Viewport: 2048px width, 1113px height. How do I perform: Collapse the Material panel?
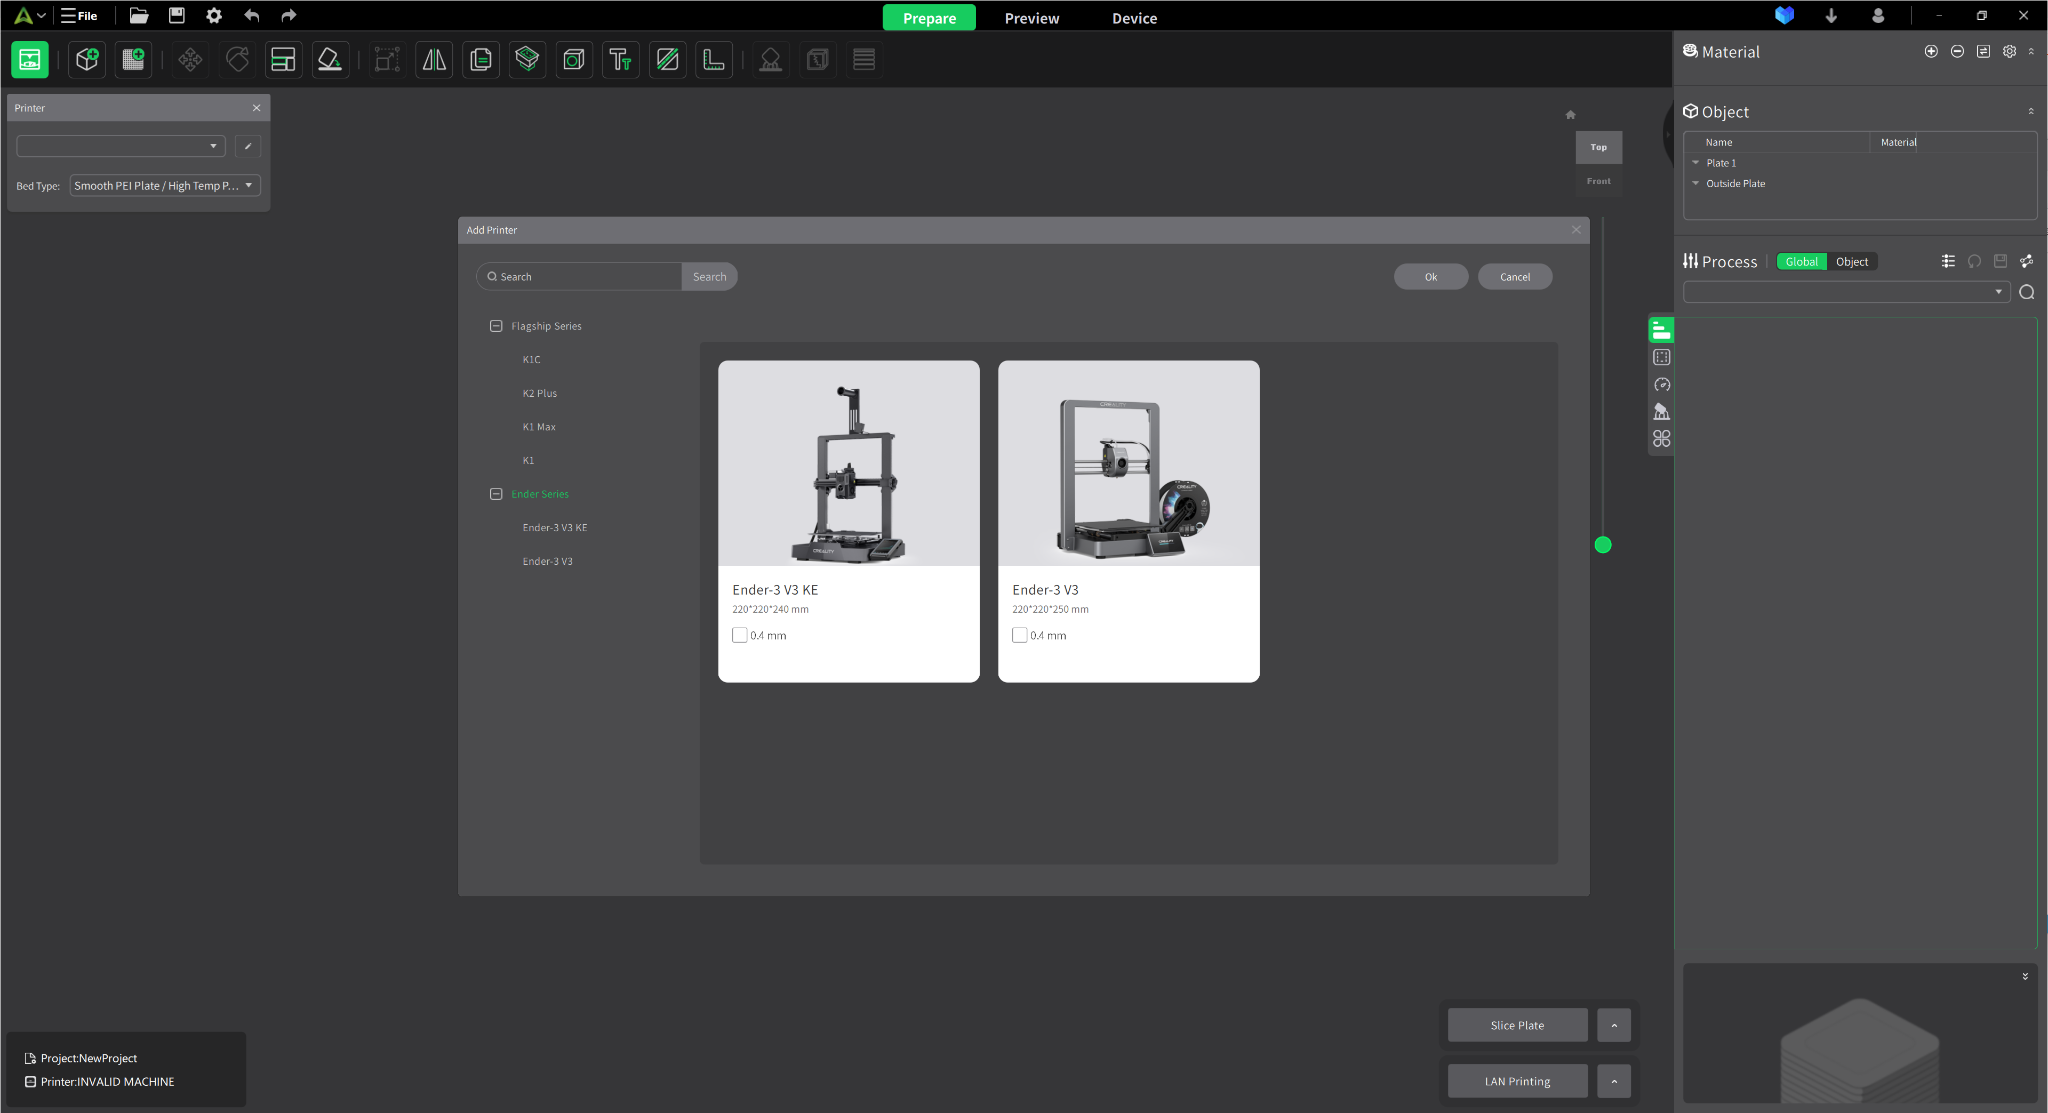(x=2031, y=52)
